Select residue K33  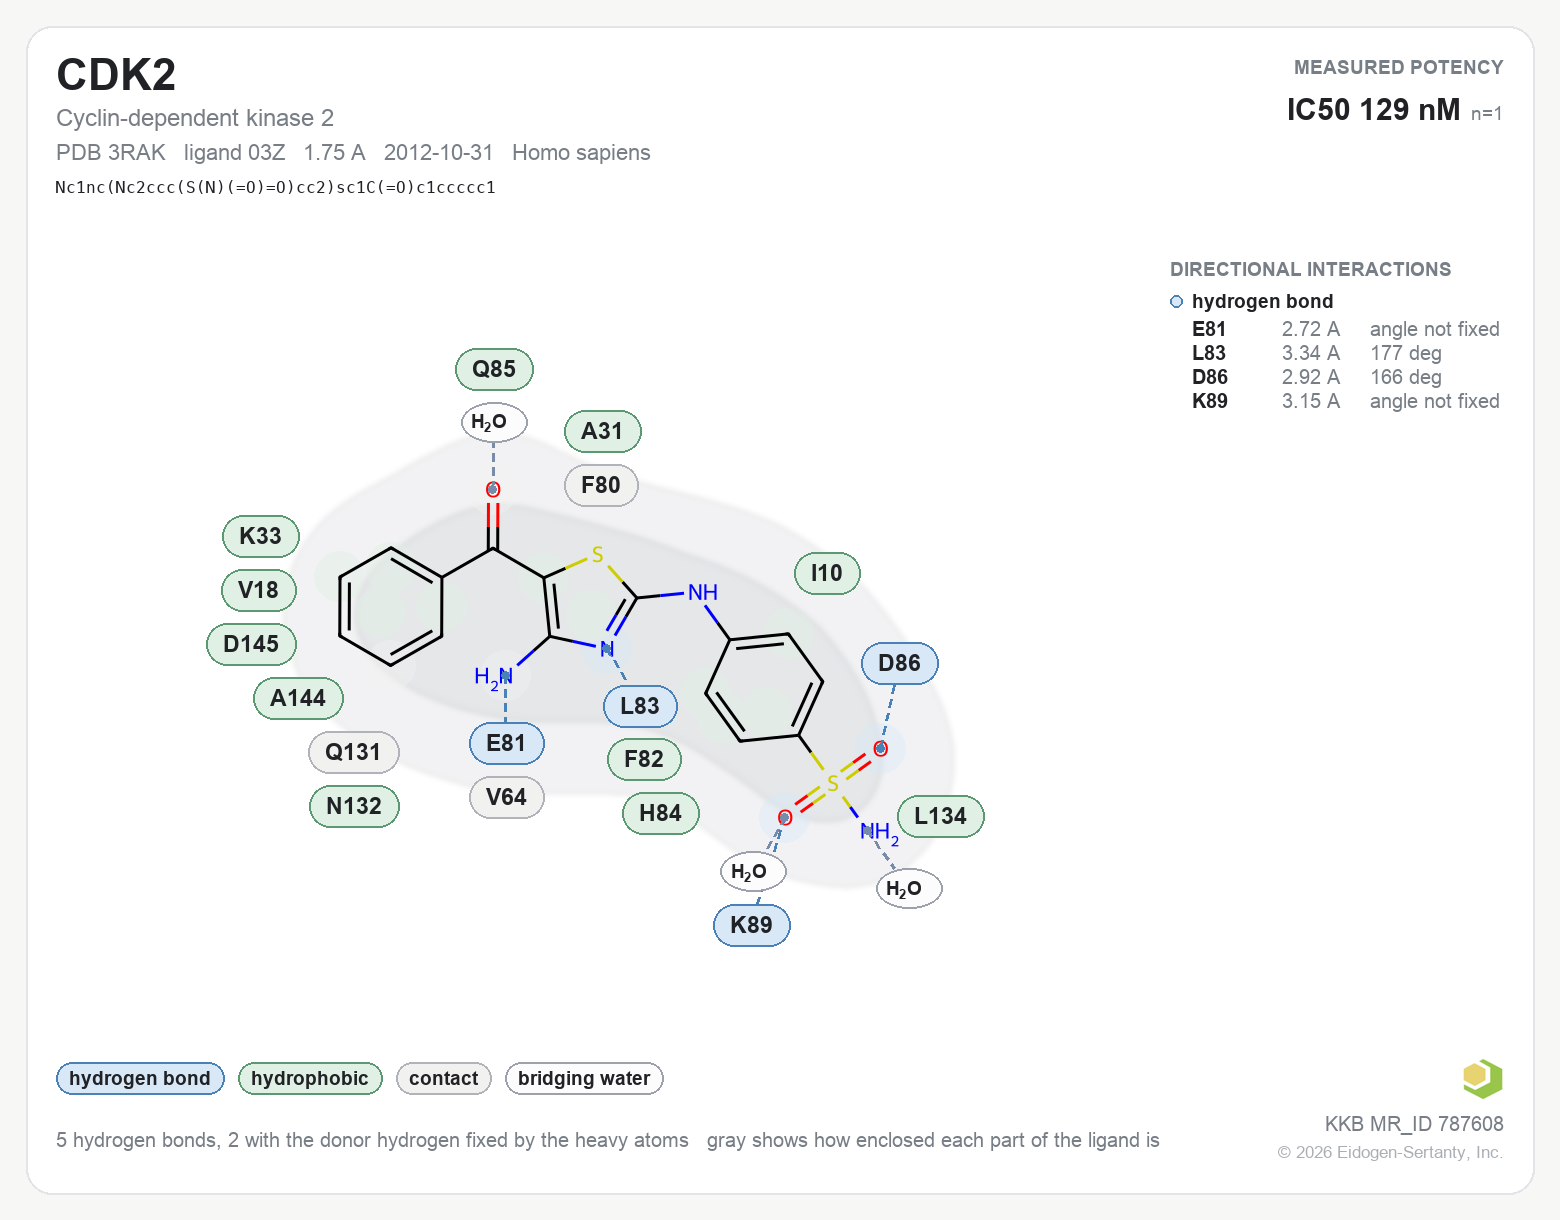260,536
